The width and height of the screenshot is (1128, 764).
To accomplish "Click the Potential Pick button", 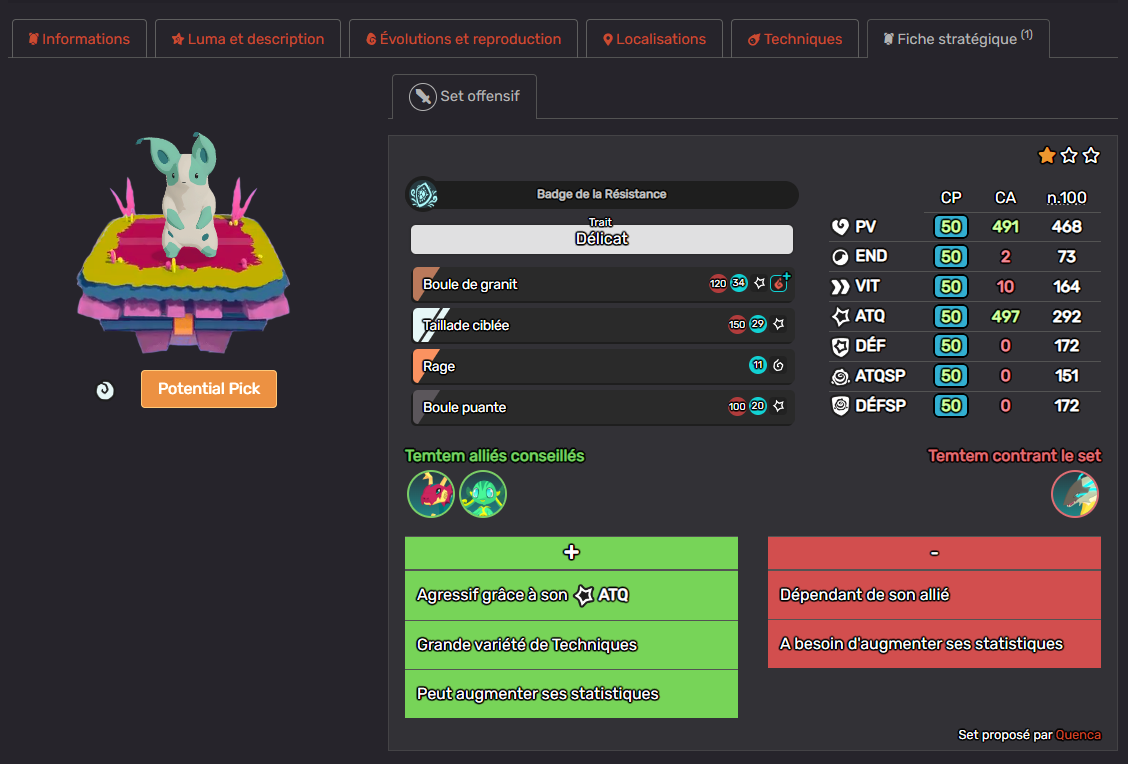I will pos(209,388).
